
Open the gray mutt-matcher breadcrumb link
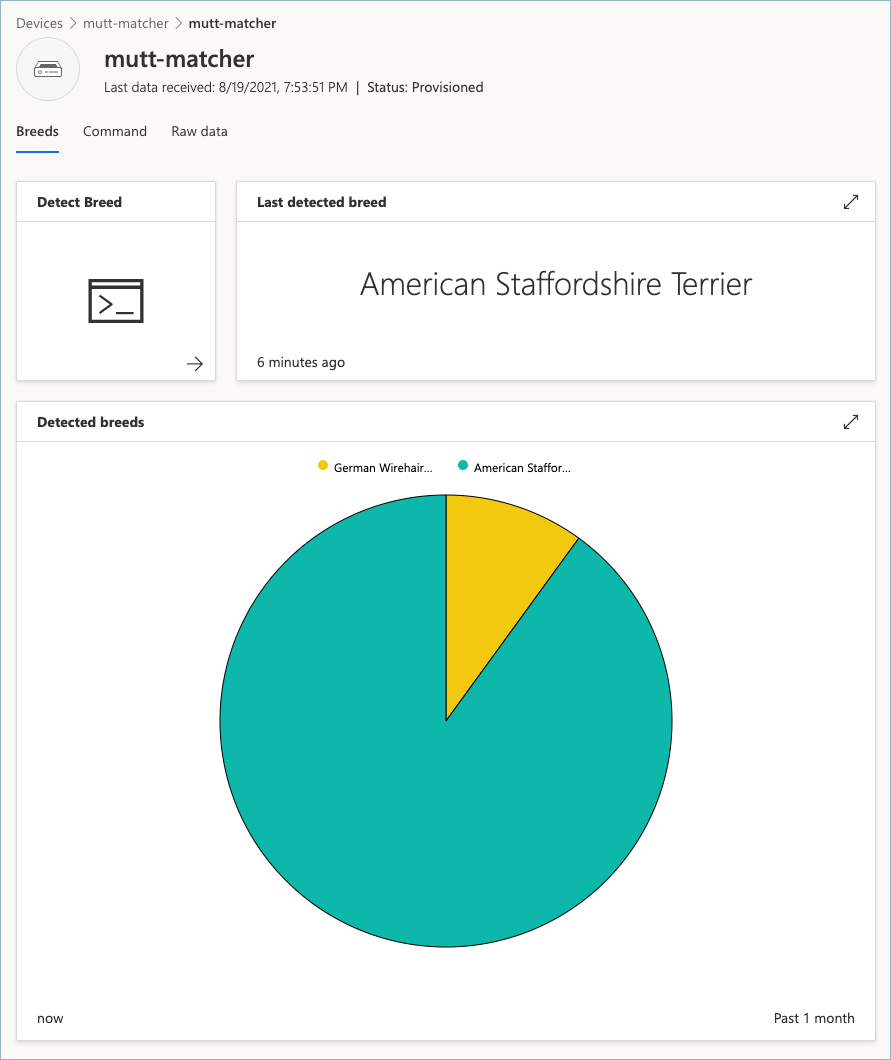pyautogui.click(x=126, y=23)
